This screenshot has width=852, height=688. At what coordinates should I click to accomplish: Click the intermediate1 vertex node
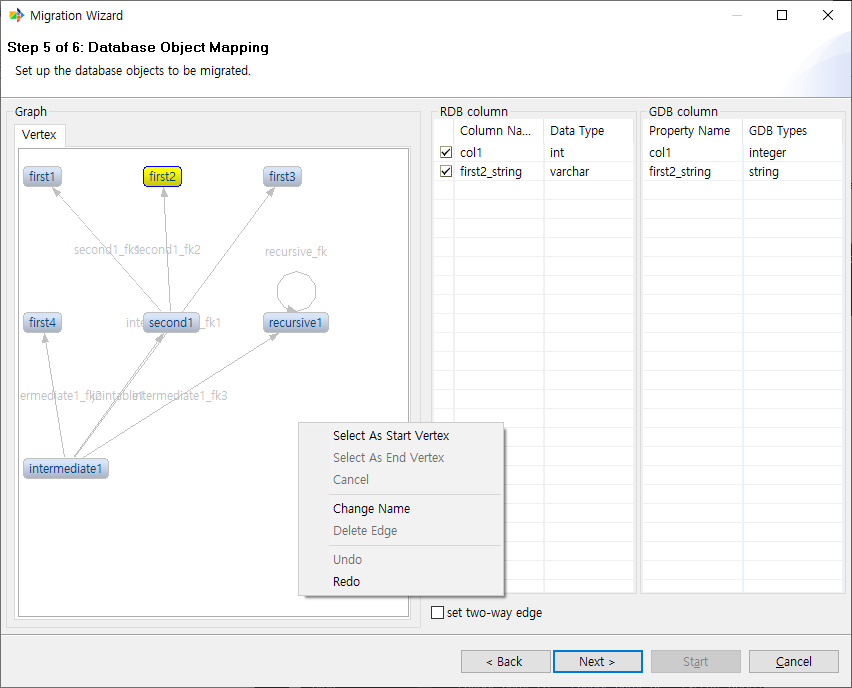coord(66,469)
